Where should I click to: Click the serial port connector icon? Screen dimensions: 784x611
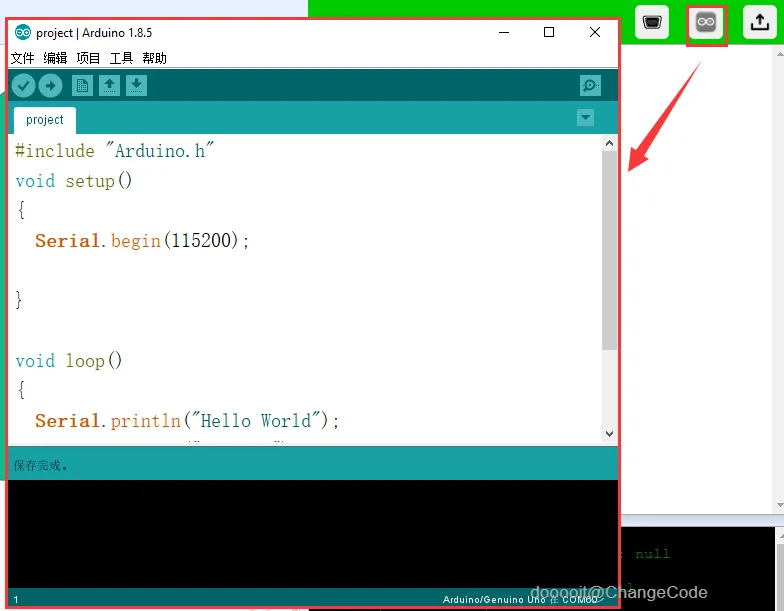[652, 22]
